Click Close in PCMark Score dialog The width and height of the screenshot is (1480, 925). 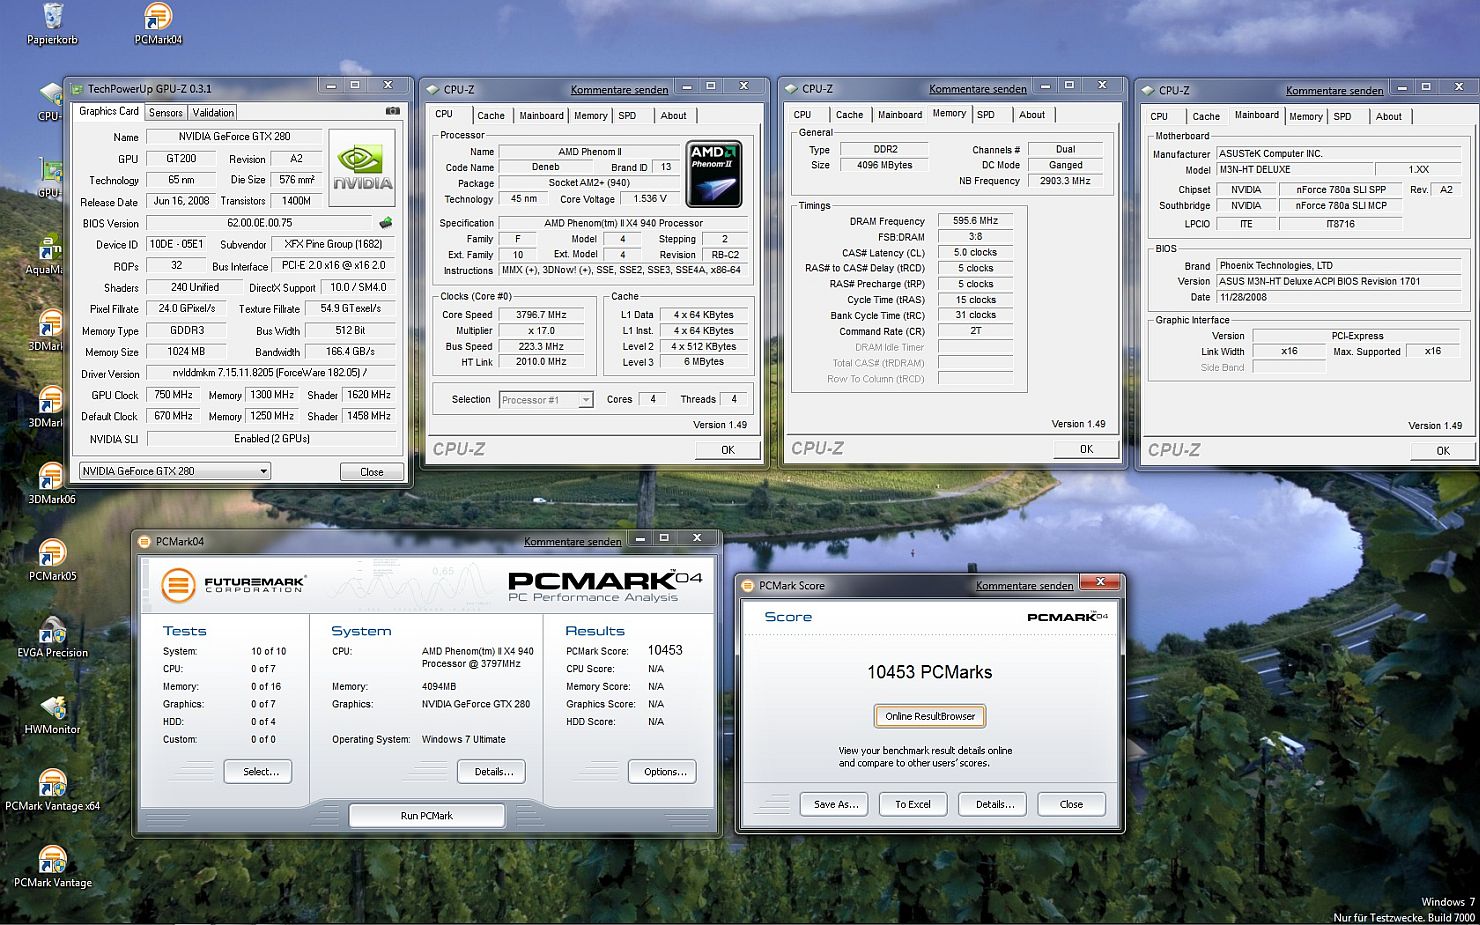click(1071, 804)
